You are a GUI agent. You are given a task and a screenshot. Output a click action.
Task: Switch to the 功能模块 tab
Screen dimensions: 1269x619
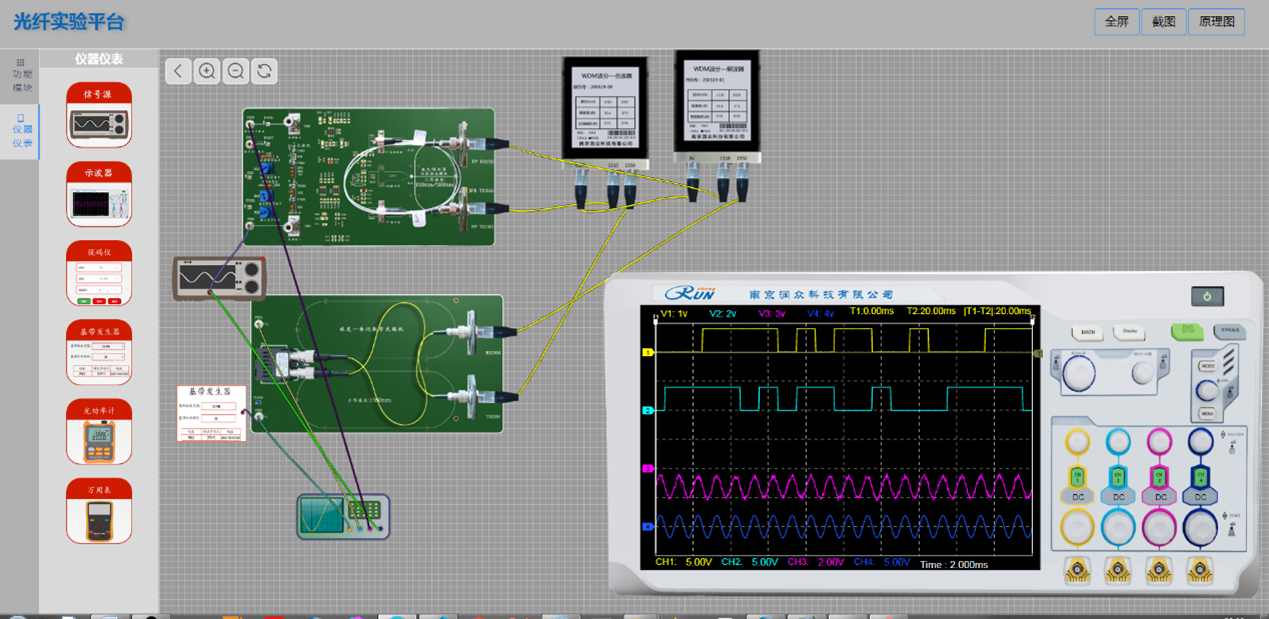pyautogui.click(x=20, y=76)
